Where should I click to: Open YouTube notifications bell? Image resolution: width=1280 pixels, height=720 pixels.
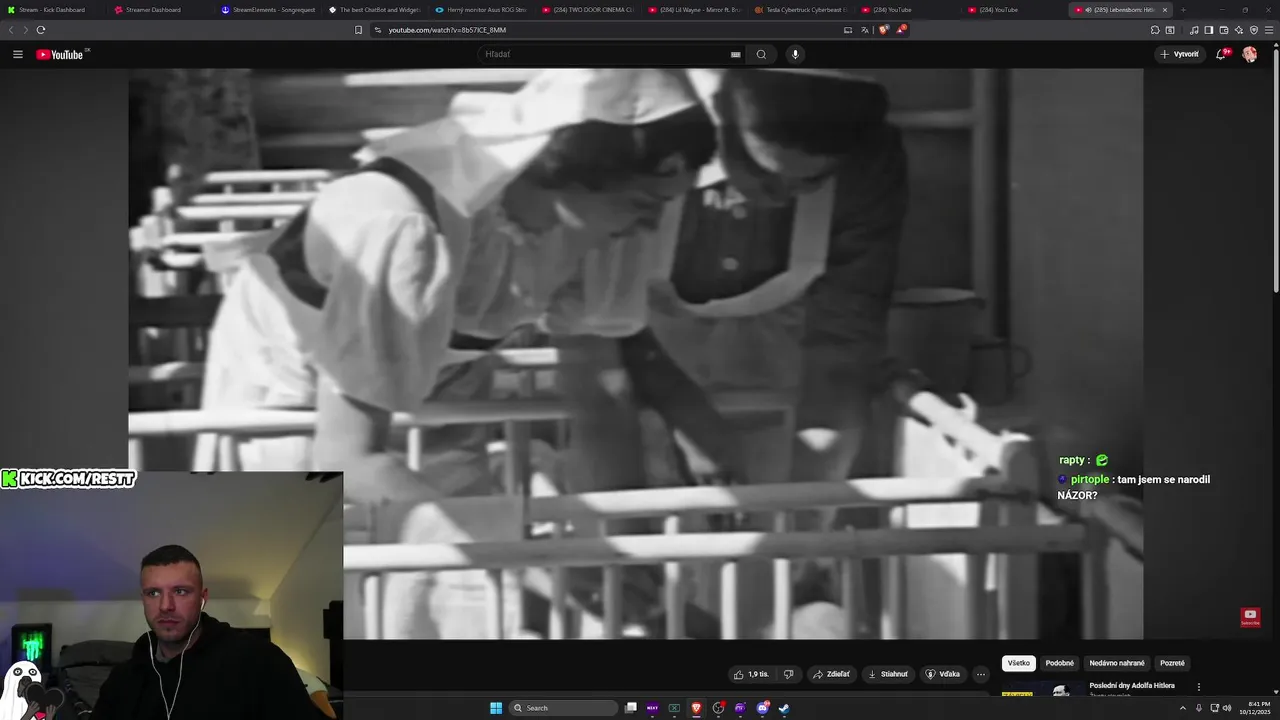pyautogui.click(x=1221, y=54)
